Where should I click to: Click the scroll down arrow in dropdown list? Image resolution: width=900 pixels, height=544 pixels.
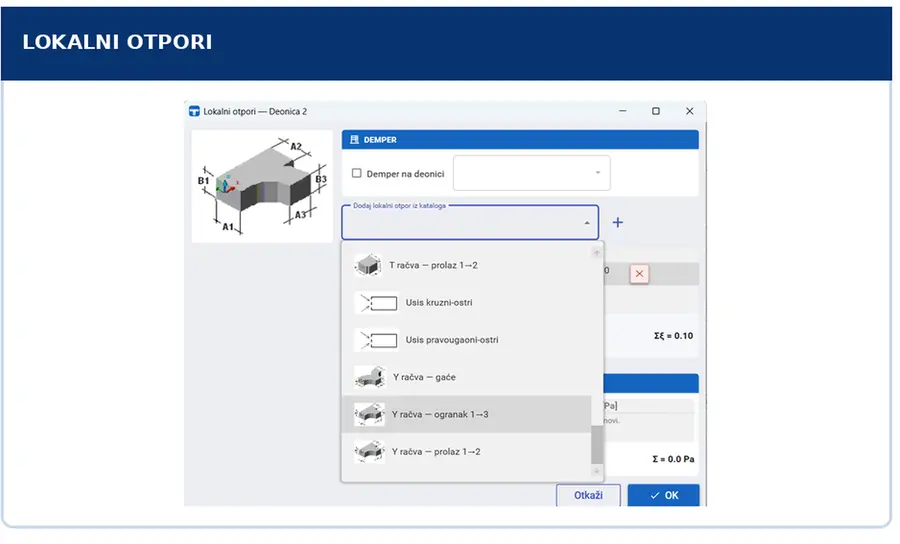pos(597,471)
